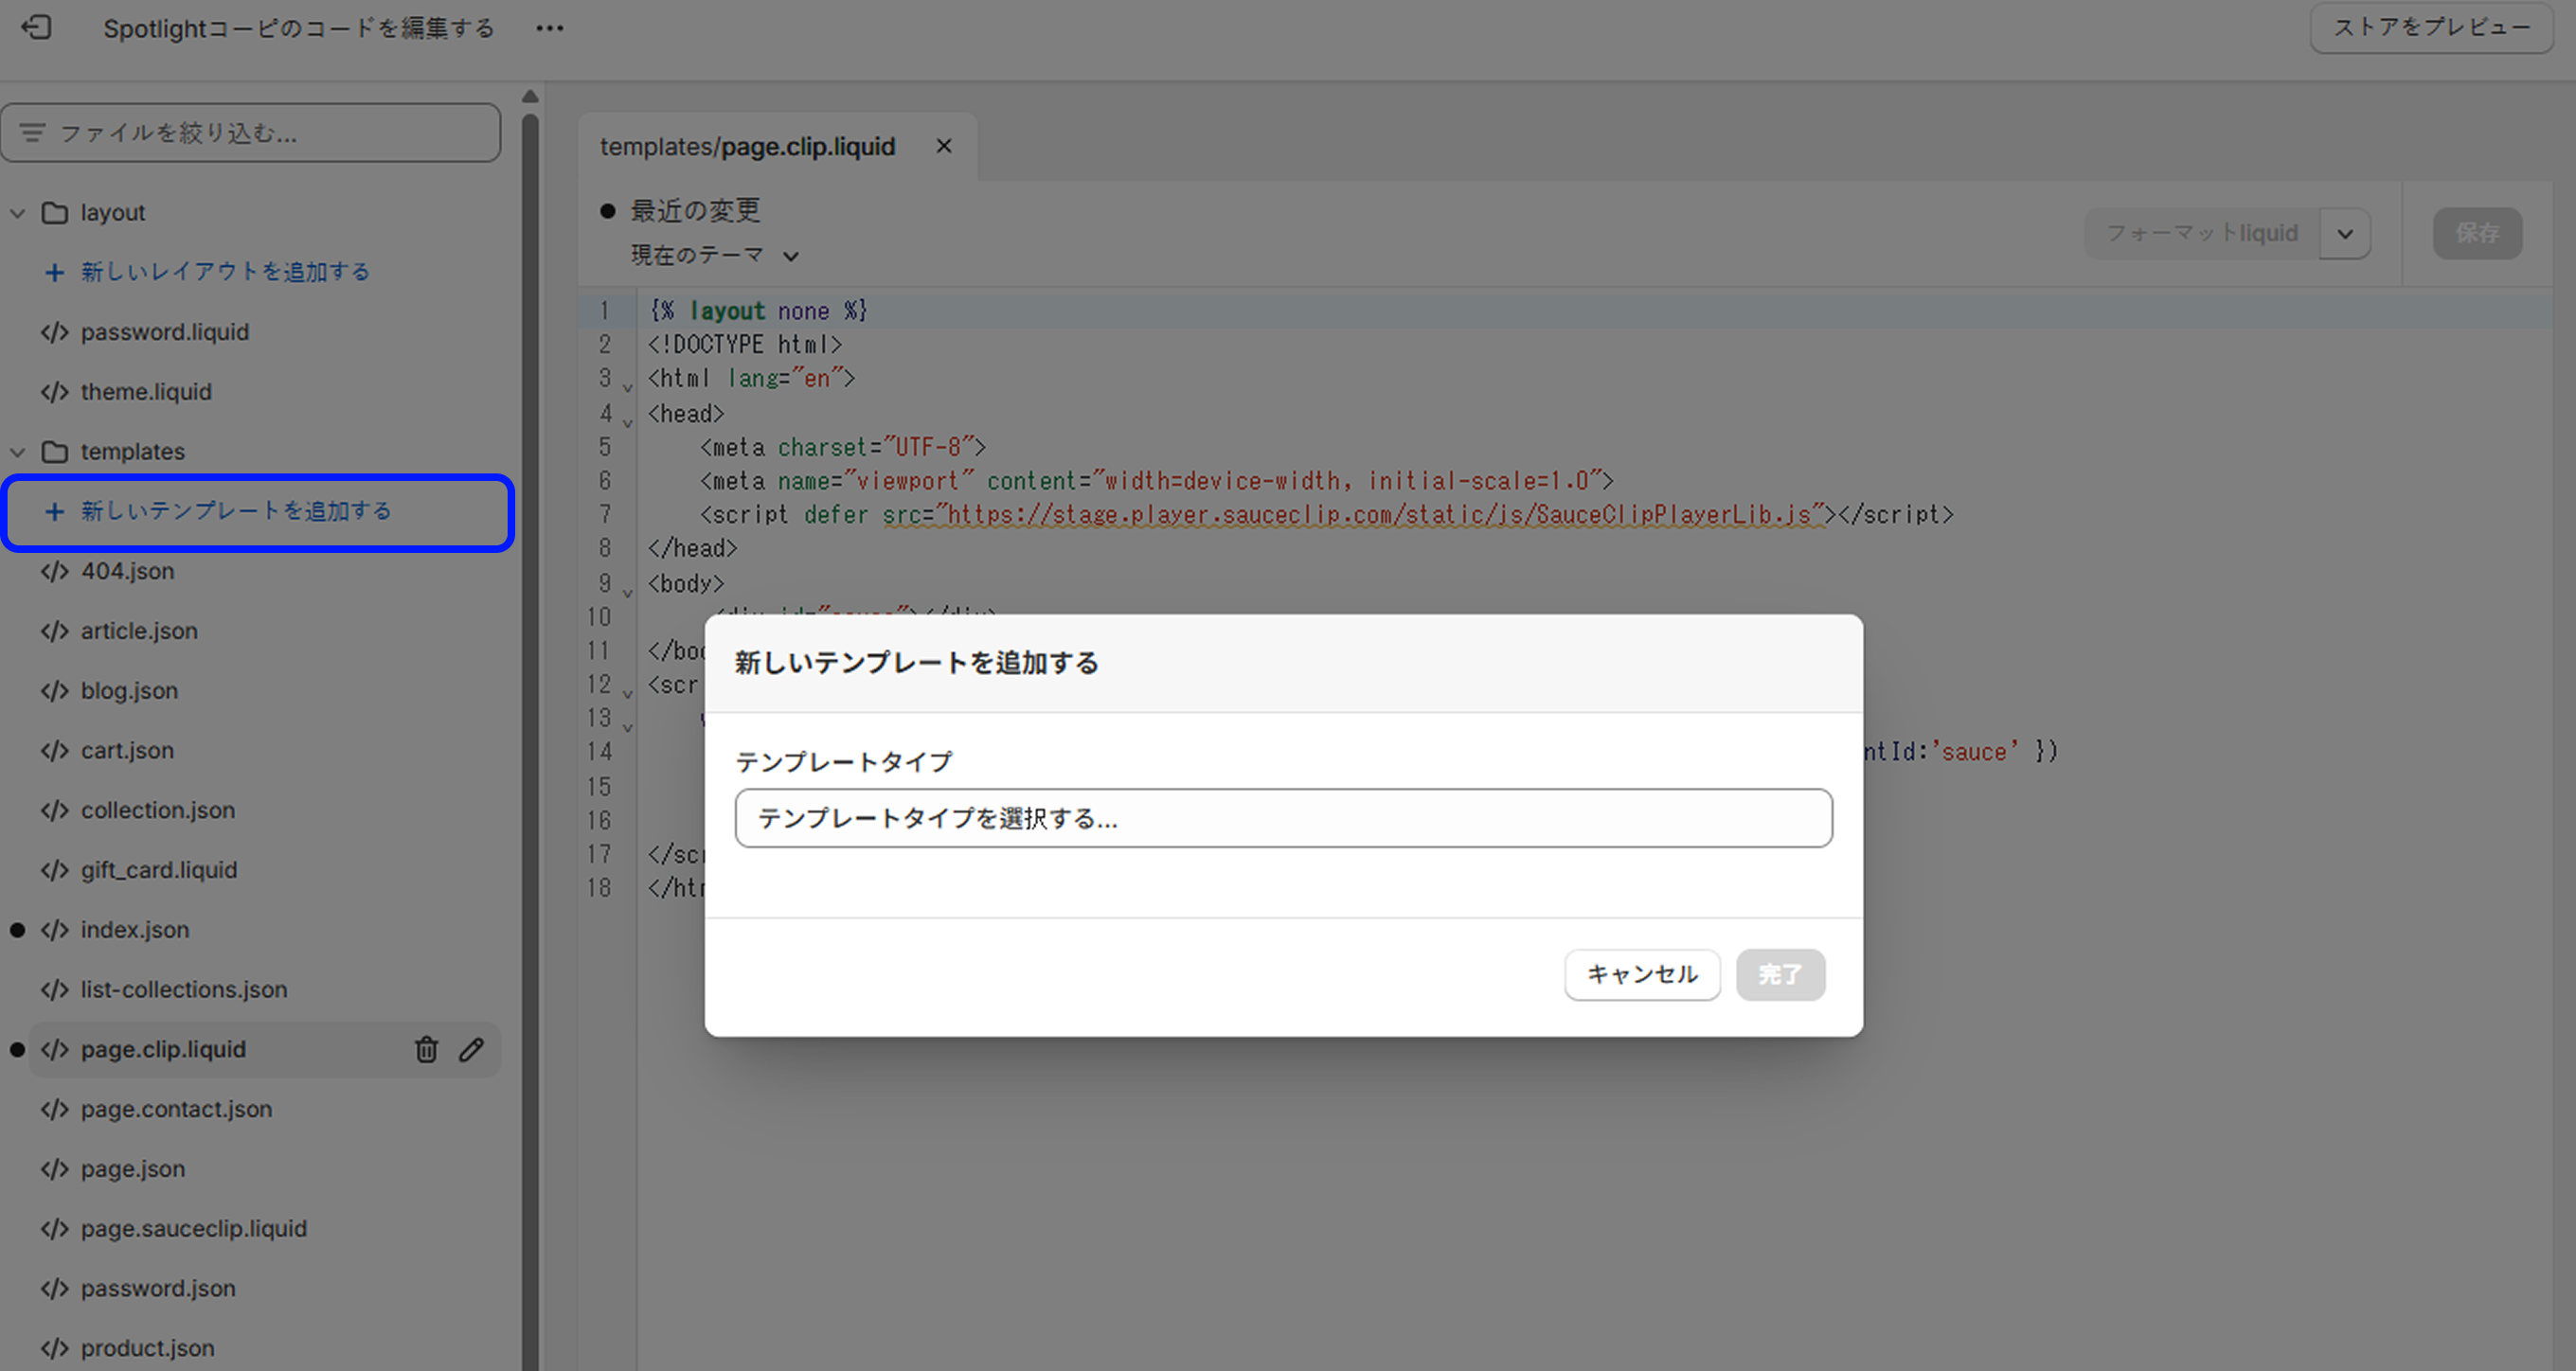This screenshot has height=1371, width=2576.
Task: Click the sidebar scrollbar up arrow
Action: tap(530, 97)
